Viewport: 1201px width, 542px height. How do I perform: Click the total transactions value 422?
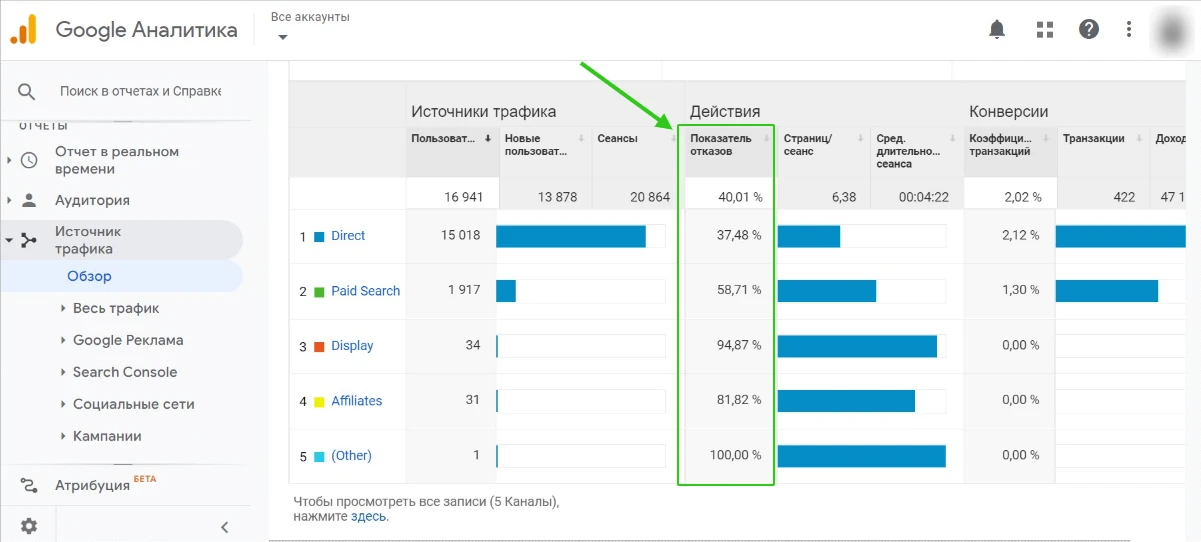[x=1124, y=197]
